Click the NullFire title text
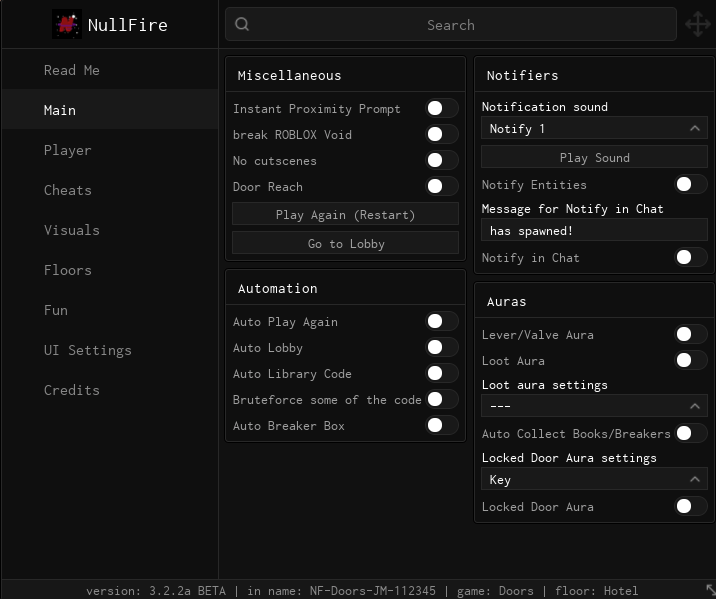 127,25
